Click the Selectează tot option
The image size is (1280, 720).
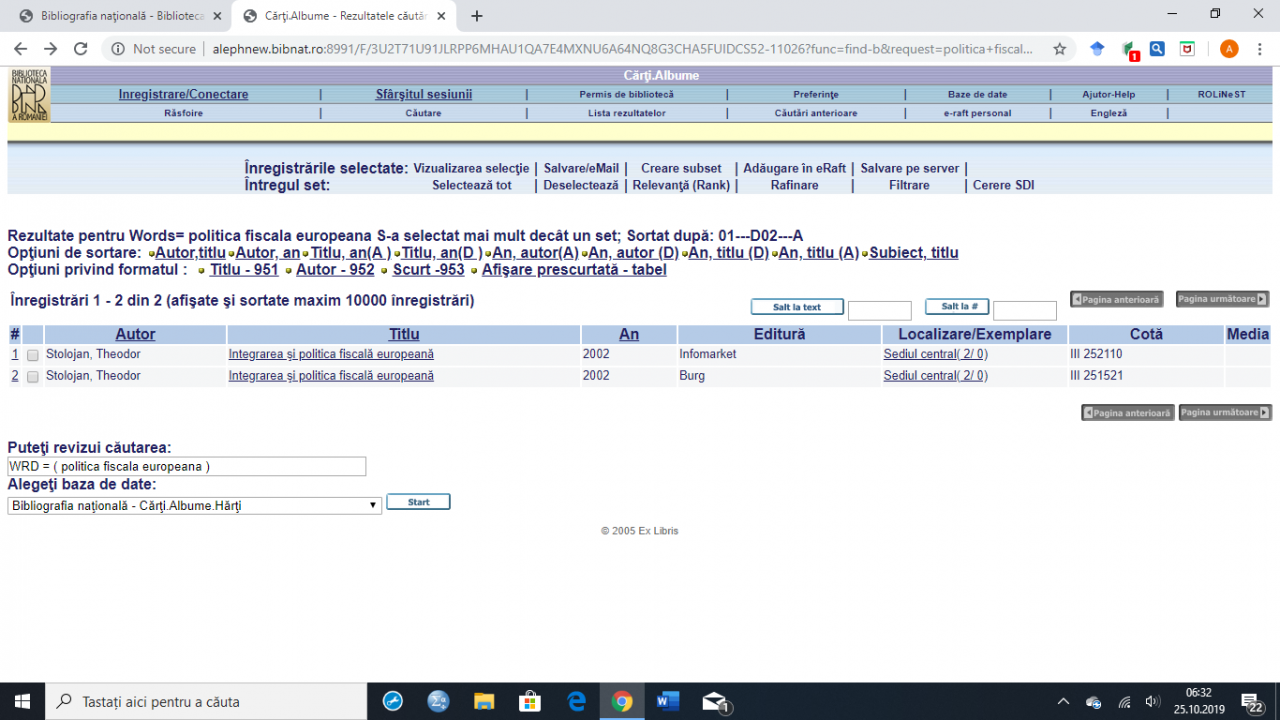[471, 185]
